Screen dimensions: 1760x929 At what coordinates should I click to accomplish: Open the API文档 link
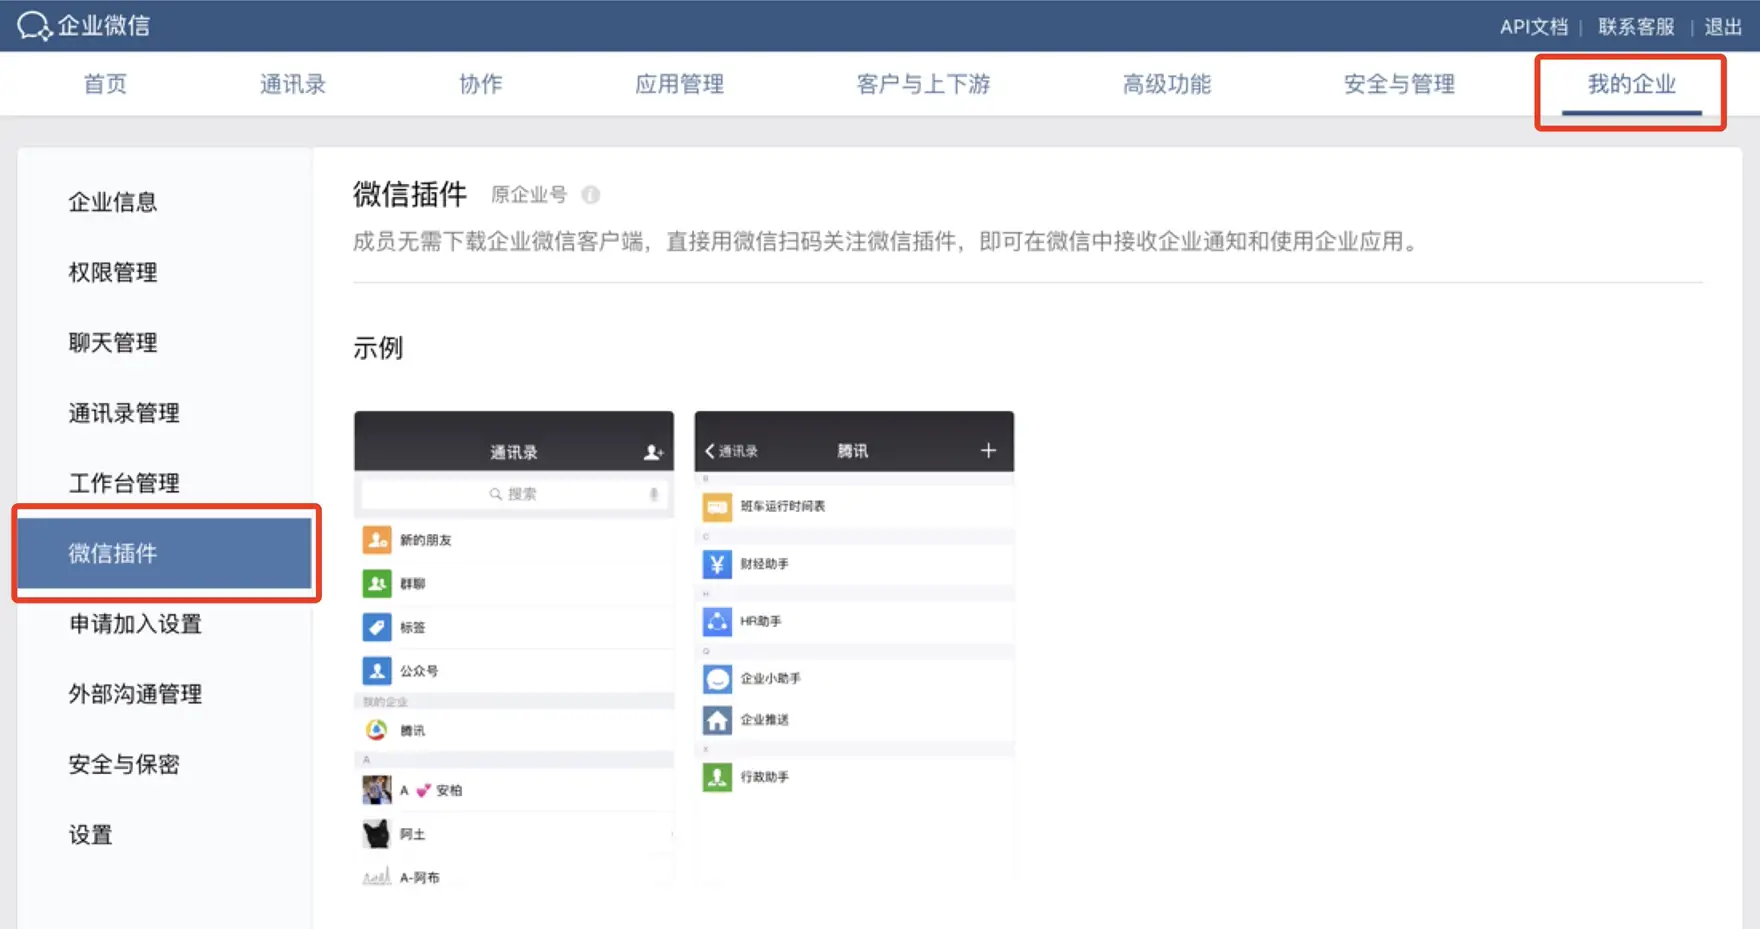[x=1533, y=27]
